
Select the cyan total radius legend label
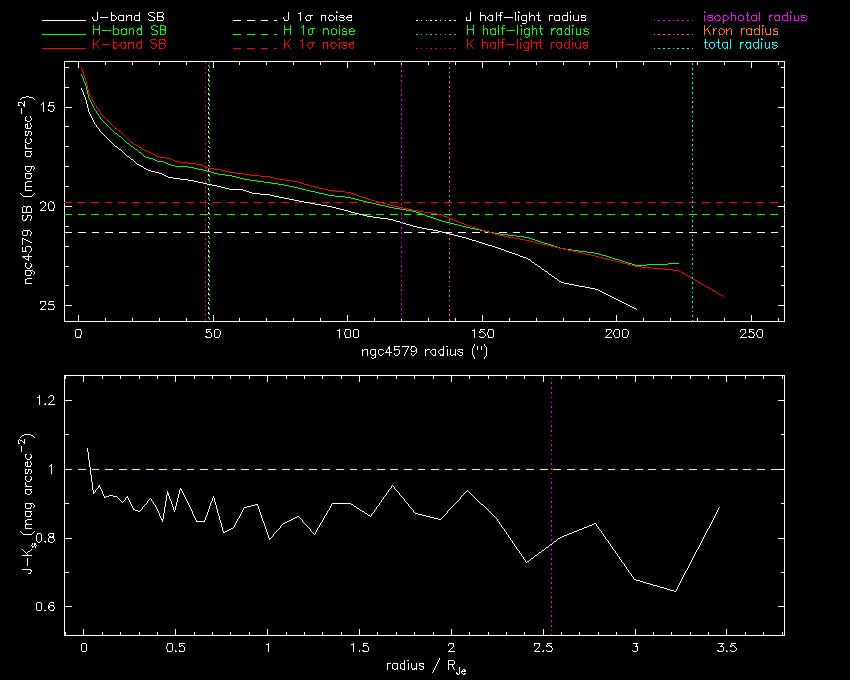pos(740,45)
